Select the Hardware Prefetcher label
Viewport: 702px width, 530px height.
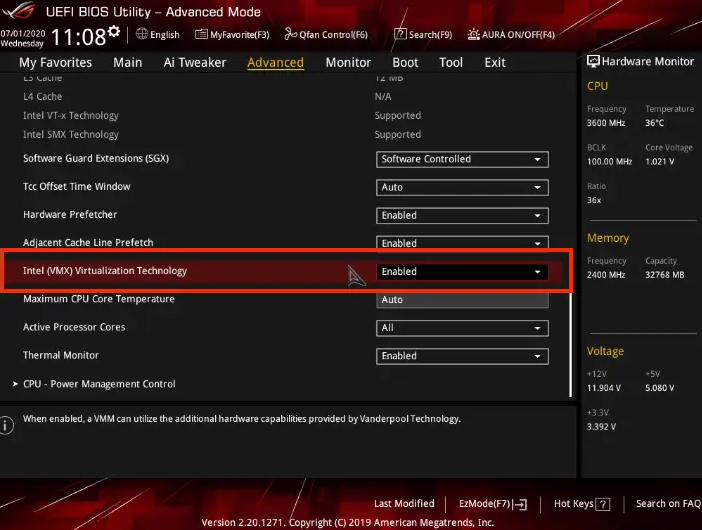click(x=70, y=215)
